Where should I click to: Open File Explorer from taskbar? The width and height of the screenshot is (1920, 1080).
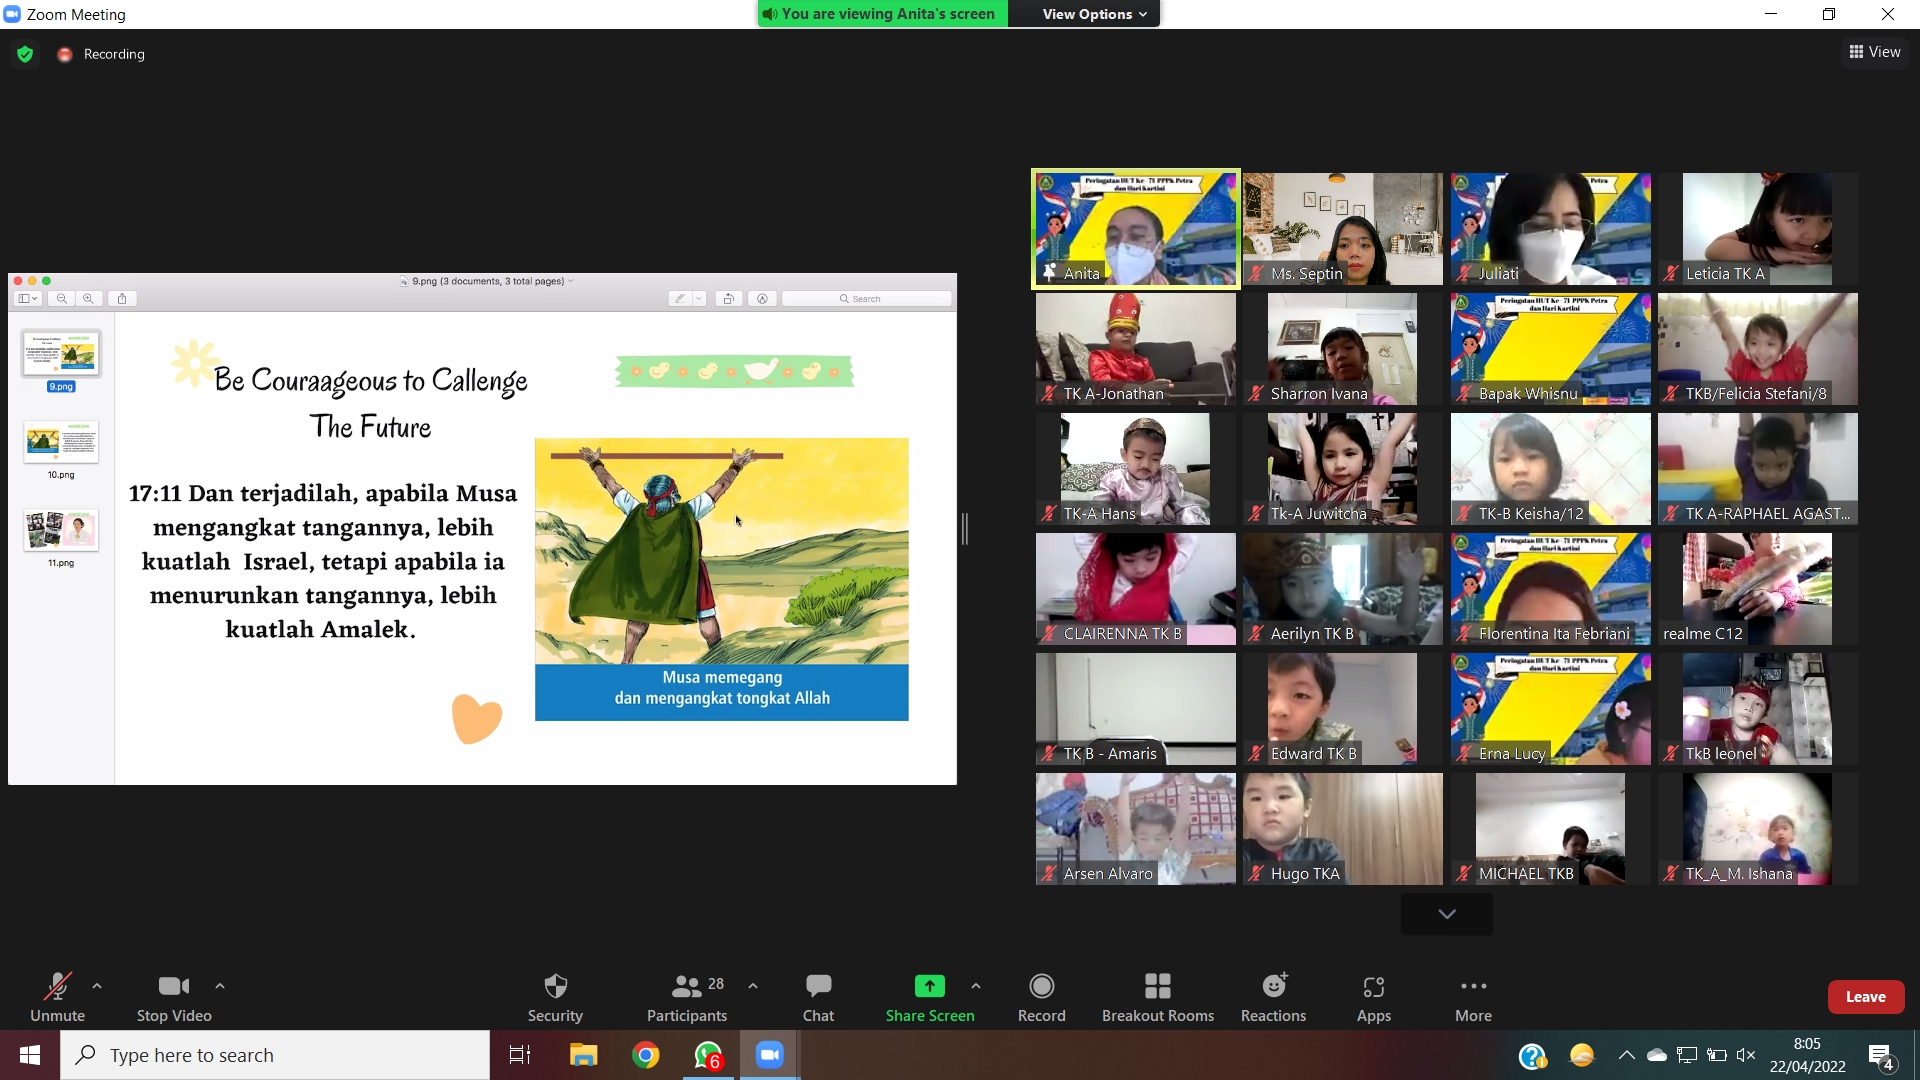583,1055
